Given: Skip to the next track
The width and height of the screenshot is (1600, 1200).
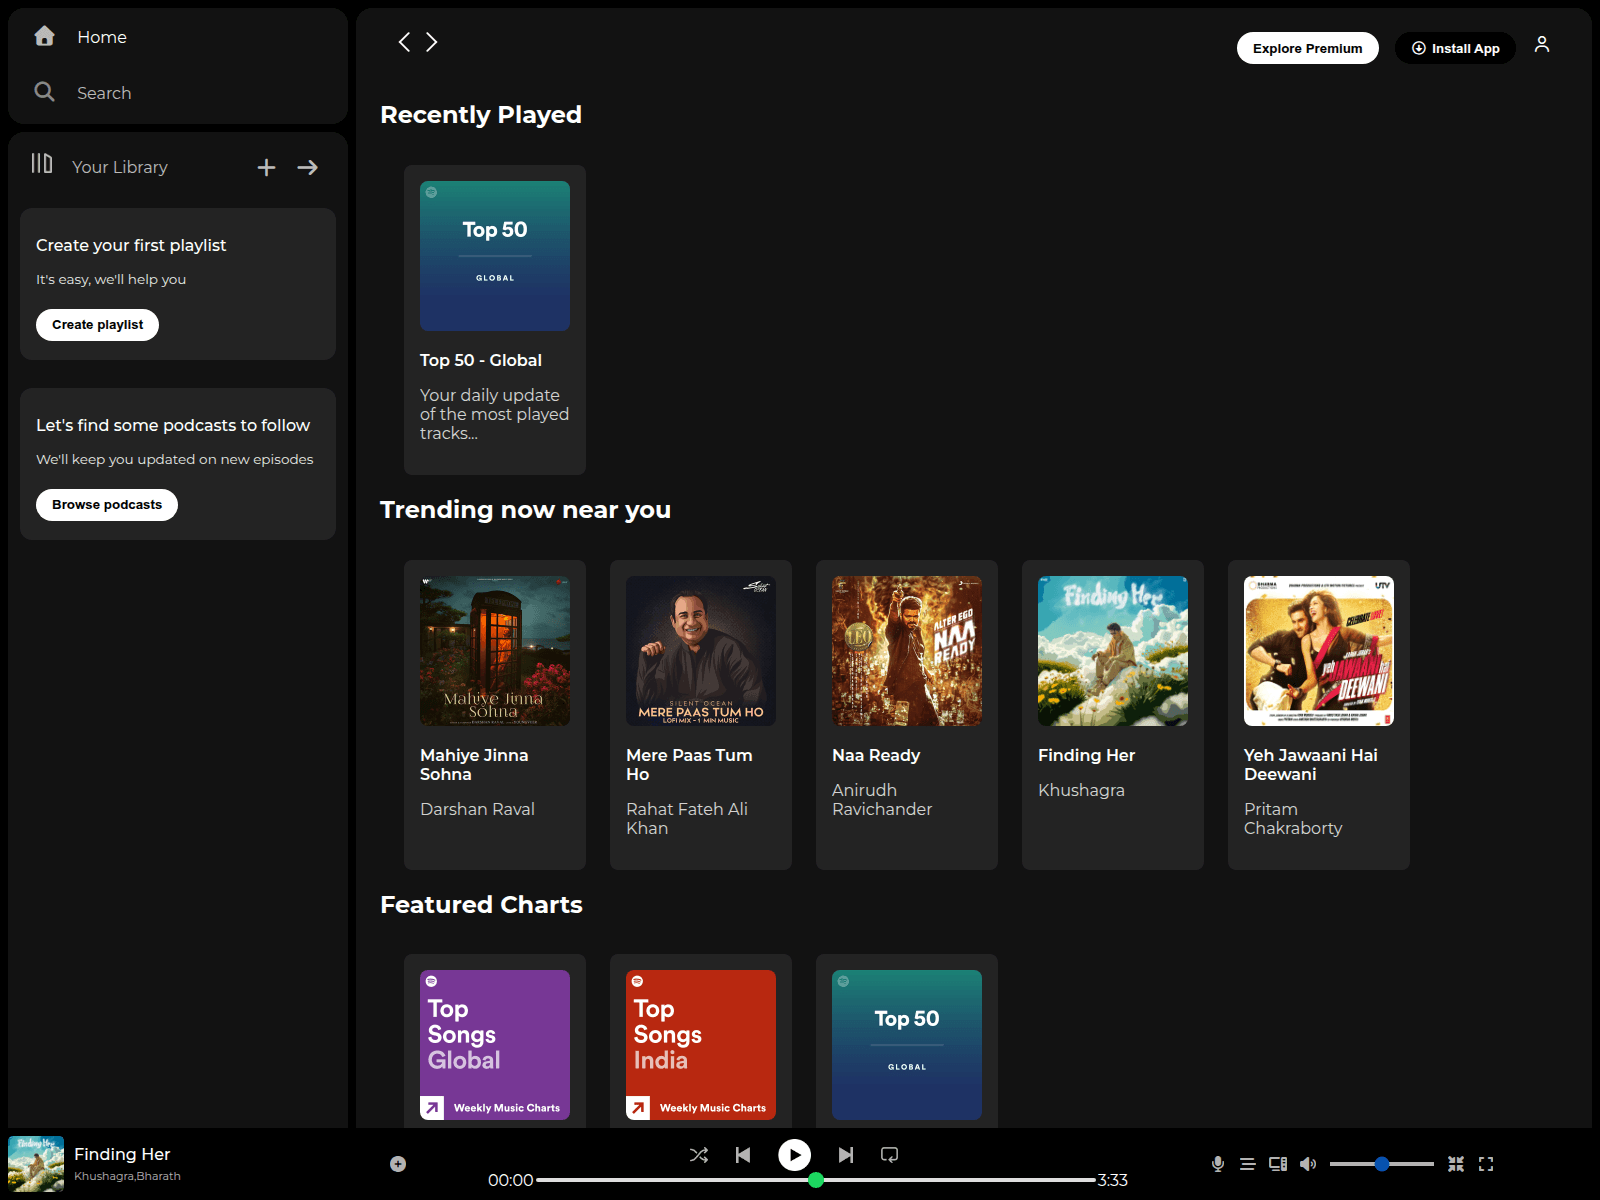Looking at the screenshot, I should (846, 1155).
